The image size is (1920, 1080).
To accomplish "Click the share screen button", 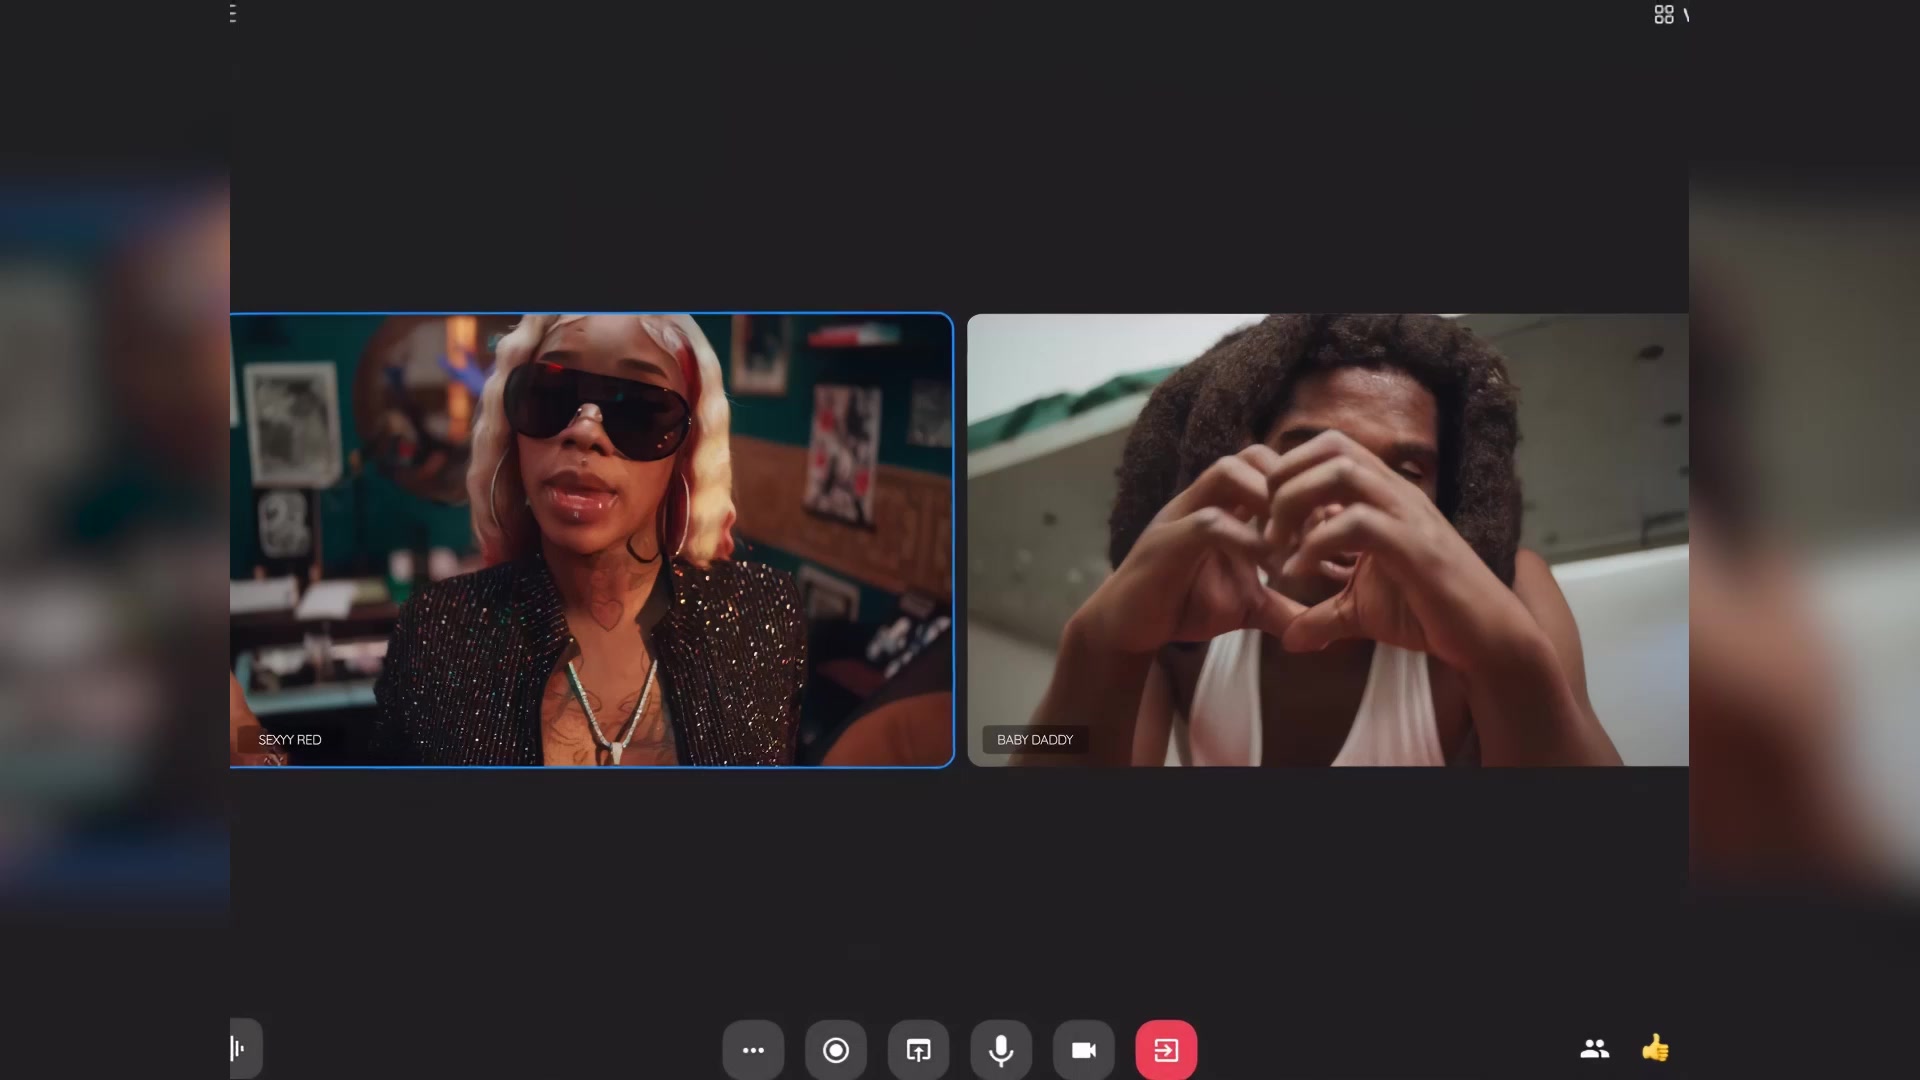I will click(x=919, y=1050).
